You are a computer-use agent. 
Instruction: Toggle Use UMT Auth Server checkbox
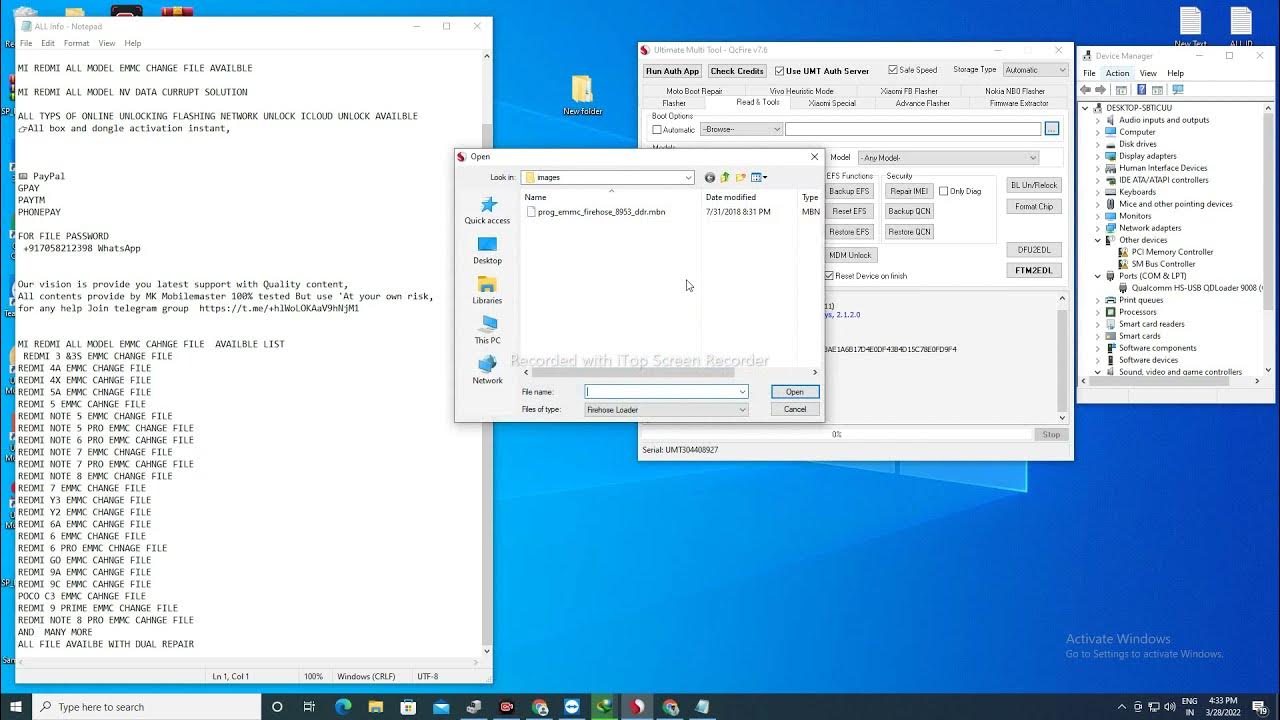pyautogui.click(x=780, y=71)
